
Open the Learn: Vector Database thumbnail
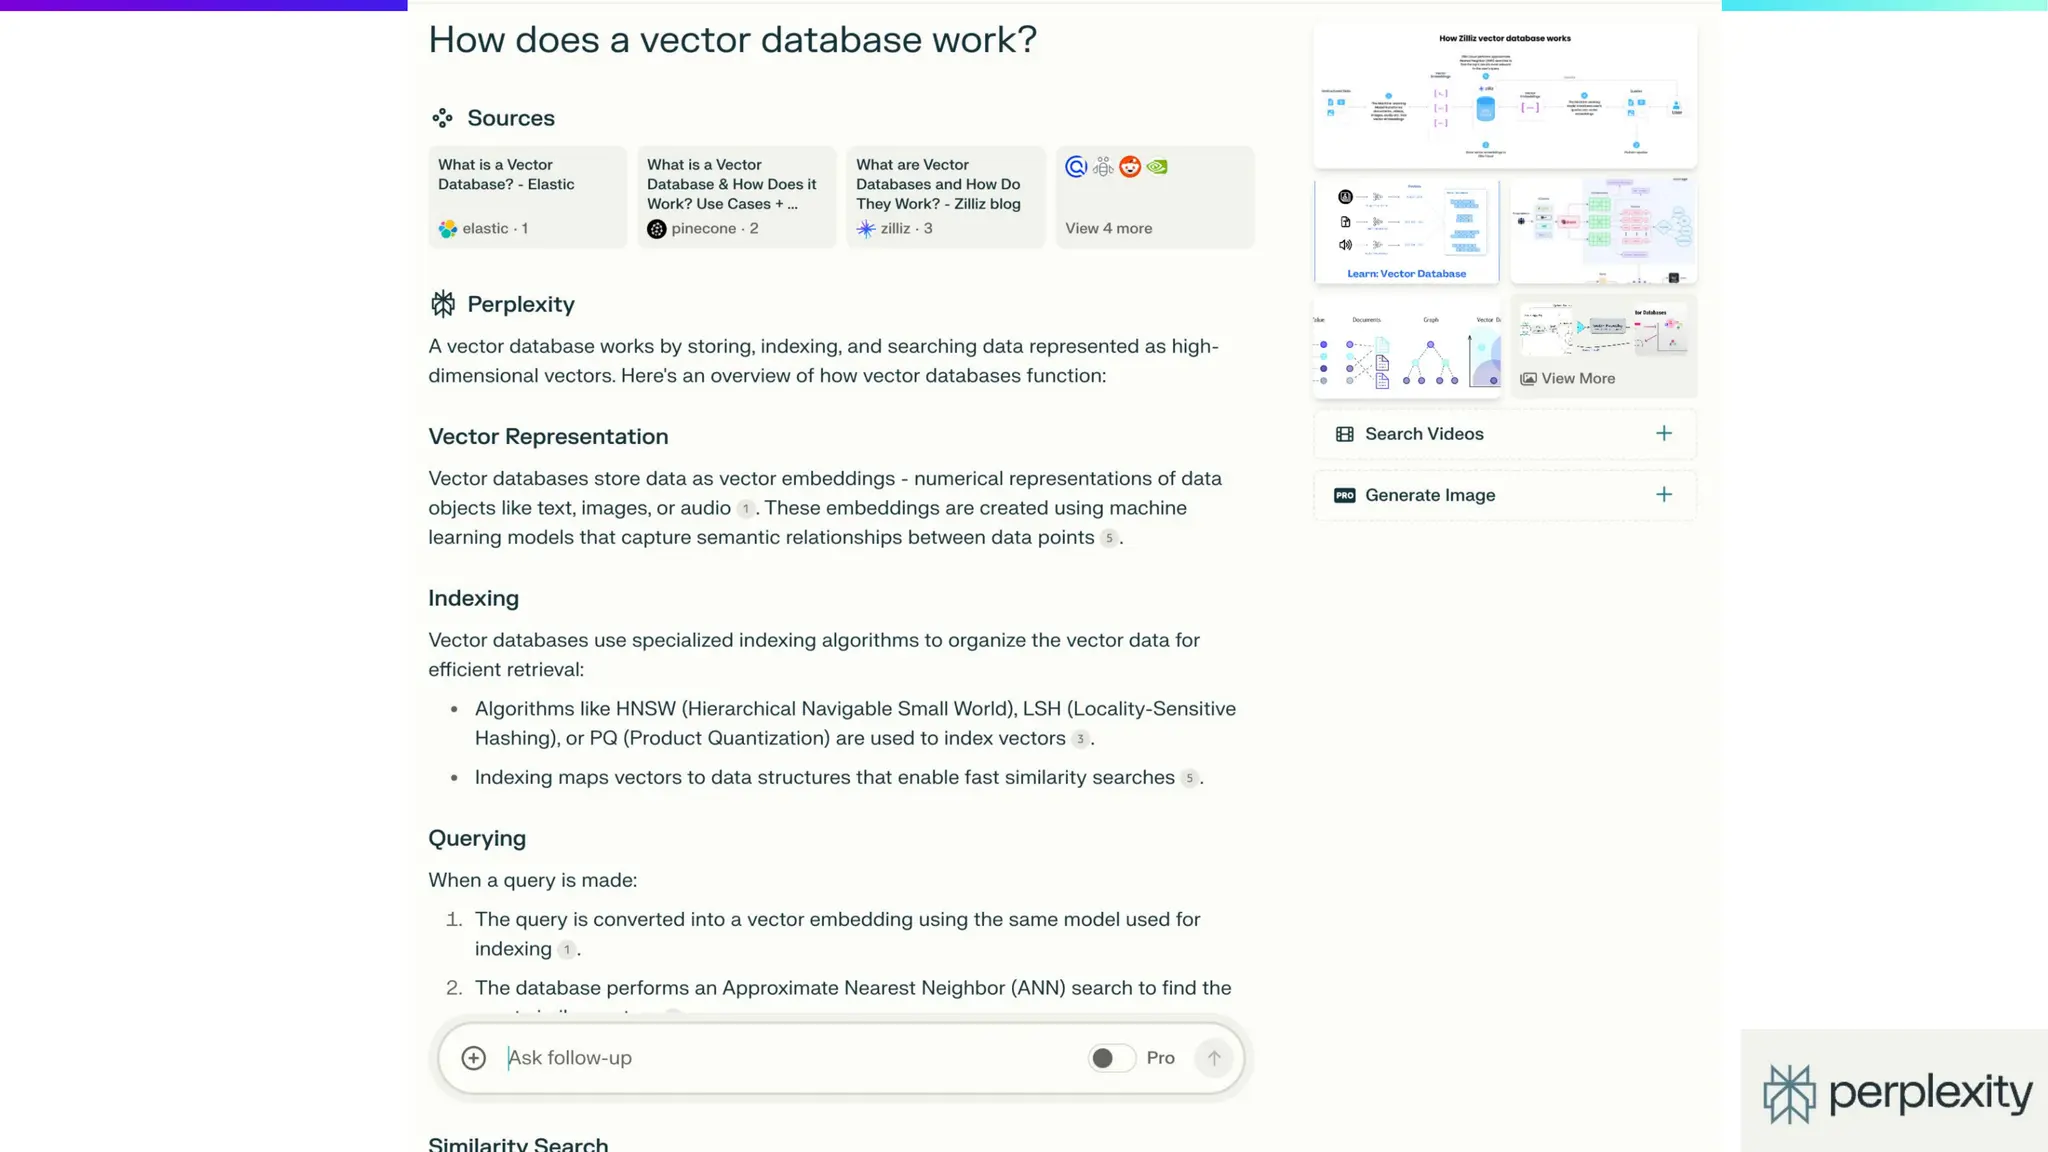click(1406, 232)
